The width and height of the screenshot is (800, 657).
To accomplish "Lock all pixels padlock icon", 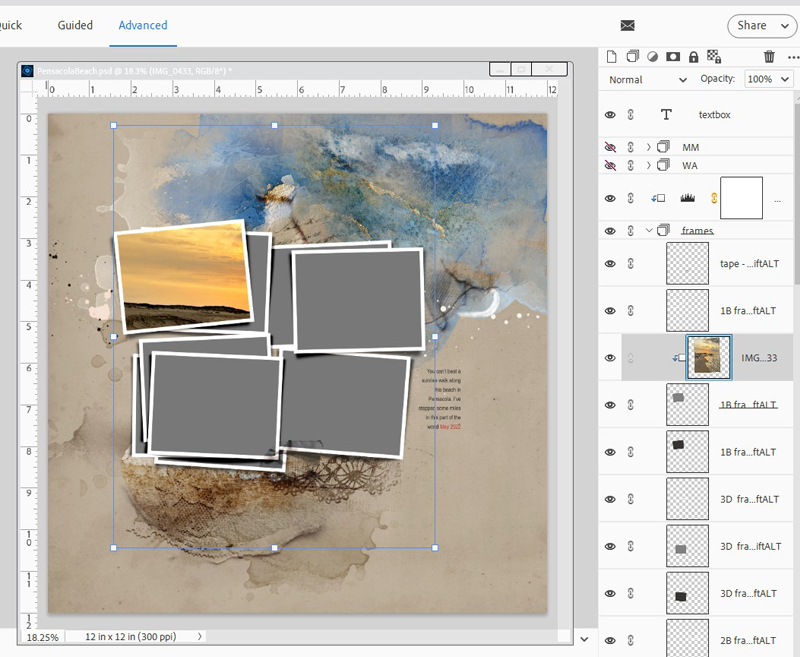I will click(x=693, y=57).
